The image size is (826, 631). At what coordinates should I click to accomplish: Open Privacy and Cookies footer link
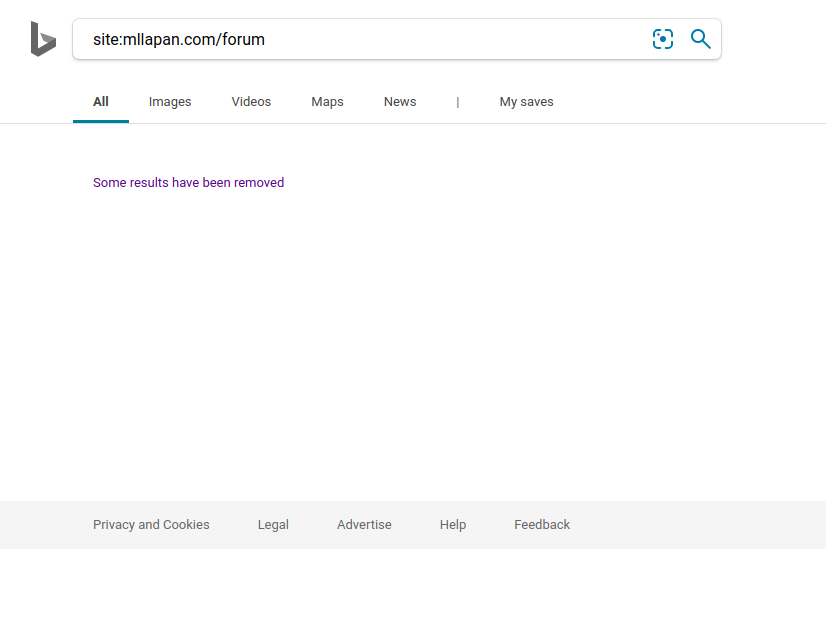tap(151, 525)
